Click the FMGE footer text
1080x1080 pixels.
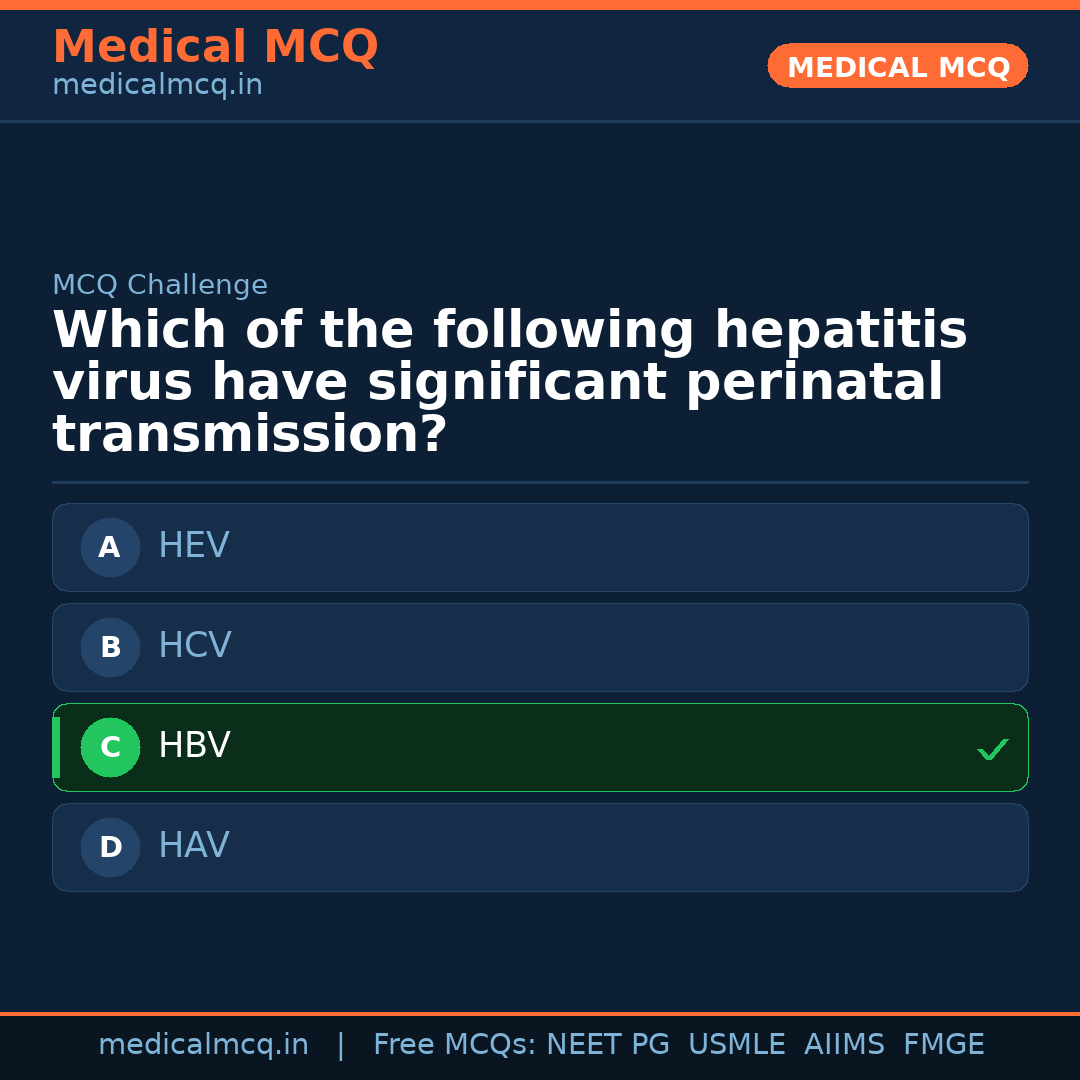click(x=943, y=1045)
